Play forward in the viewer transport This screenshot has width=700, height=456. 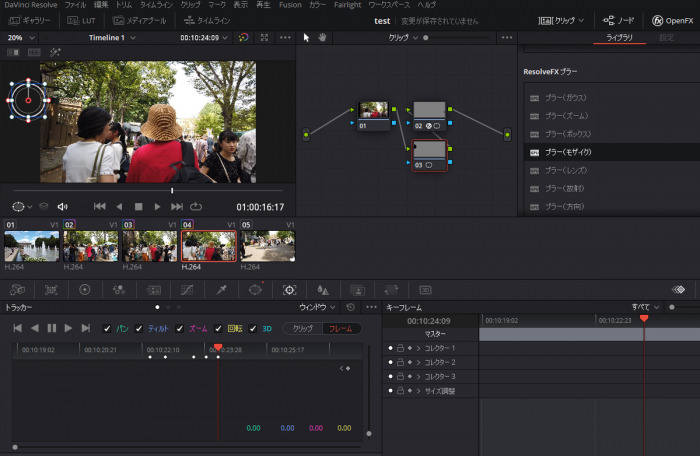coord(157,206)
